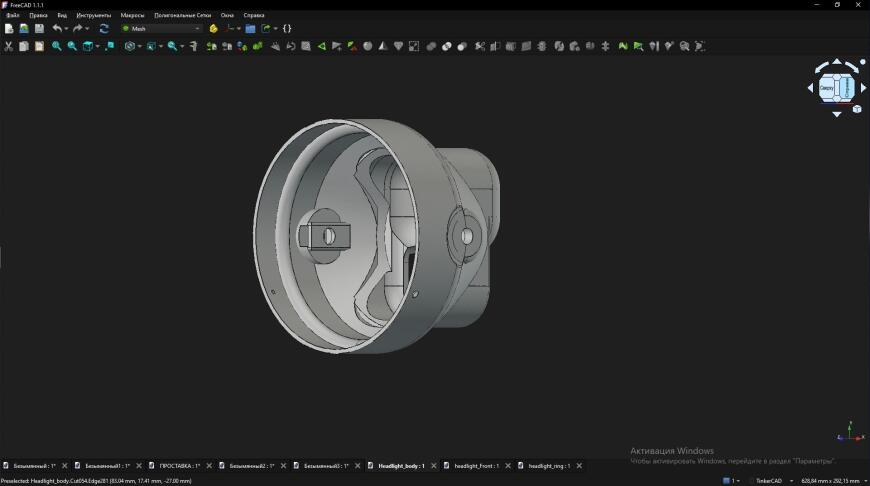
Task: Click the Paste clipboard icon
Action: coord(39,46)
